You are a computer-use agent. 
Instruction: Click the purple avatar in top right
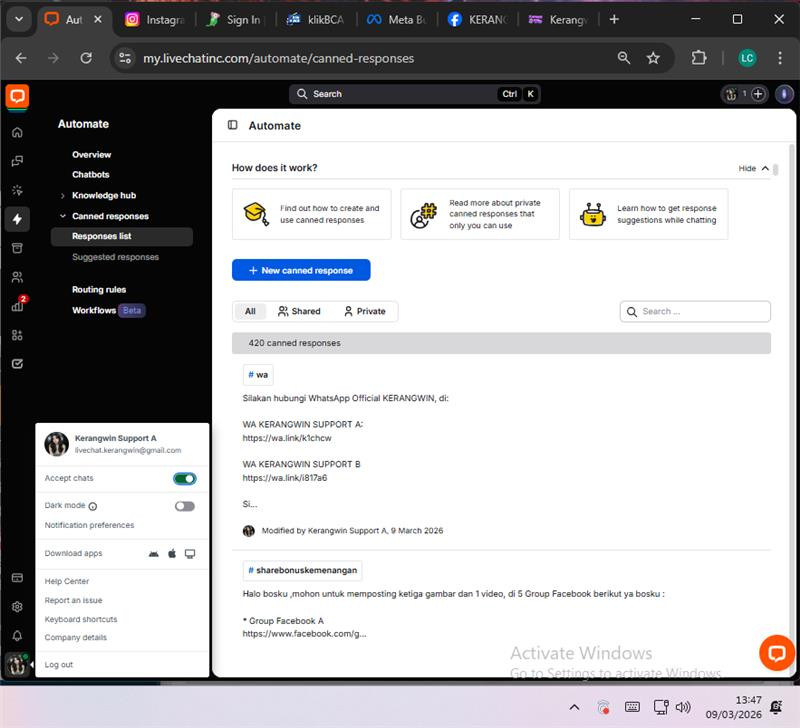(x=784, y=94)
